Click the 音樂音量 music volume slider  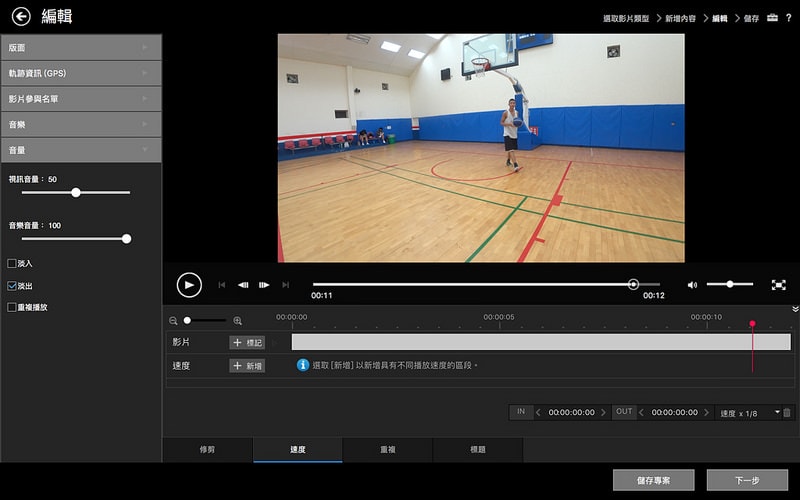tap(76, 239)
